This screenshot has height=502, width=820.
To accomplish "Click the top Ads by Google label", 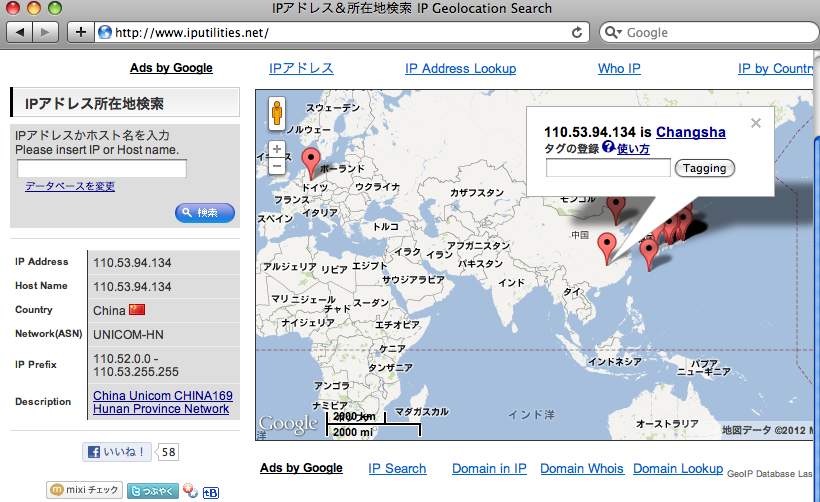I will (171, 68).
